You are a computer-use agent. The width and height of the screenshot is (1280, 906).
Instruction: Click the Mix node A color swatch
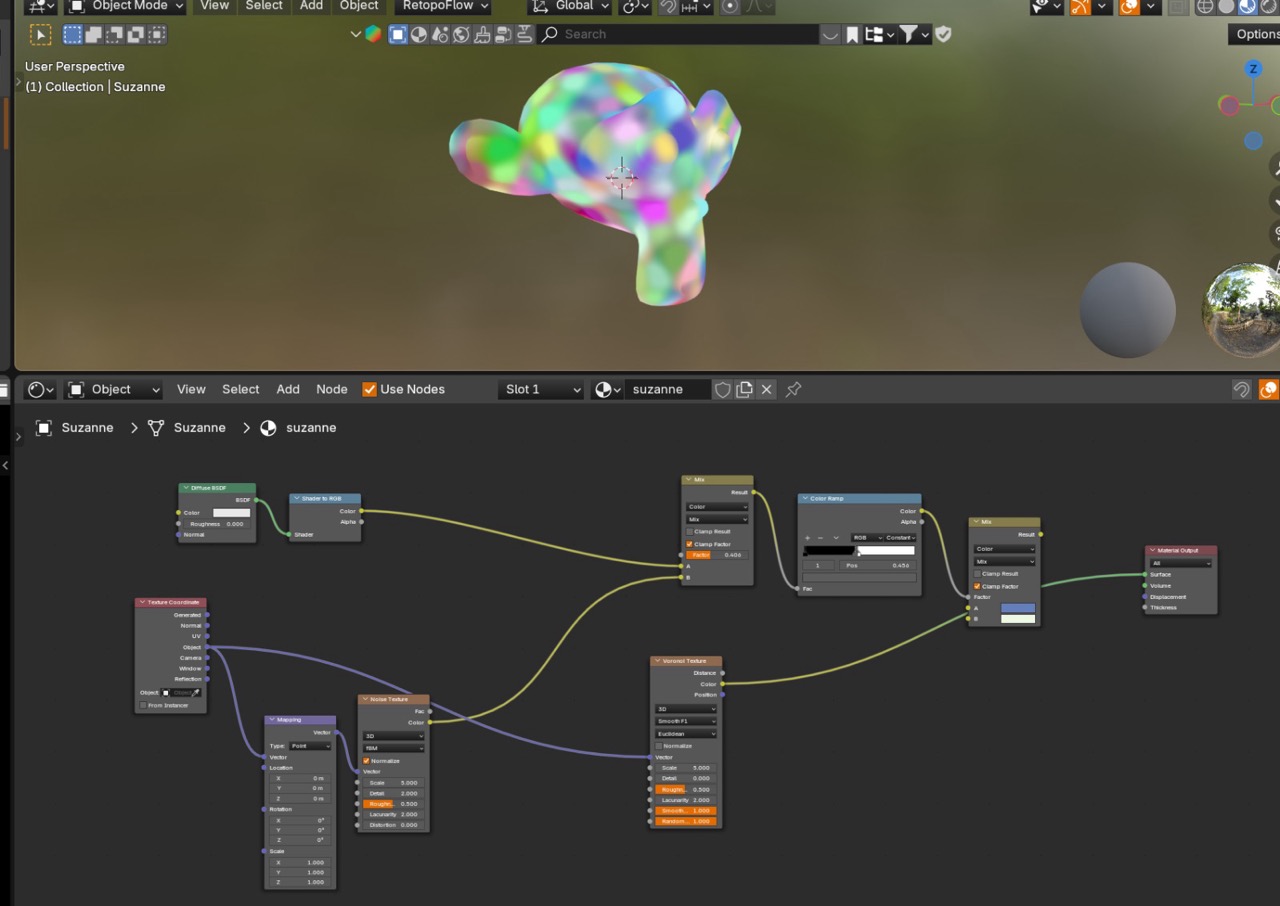click(x=1018, y=608)
